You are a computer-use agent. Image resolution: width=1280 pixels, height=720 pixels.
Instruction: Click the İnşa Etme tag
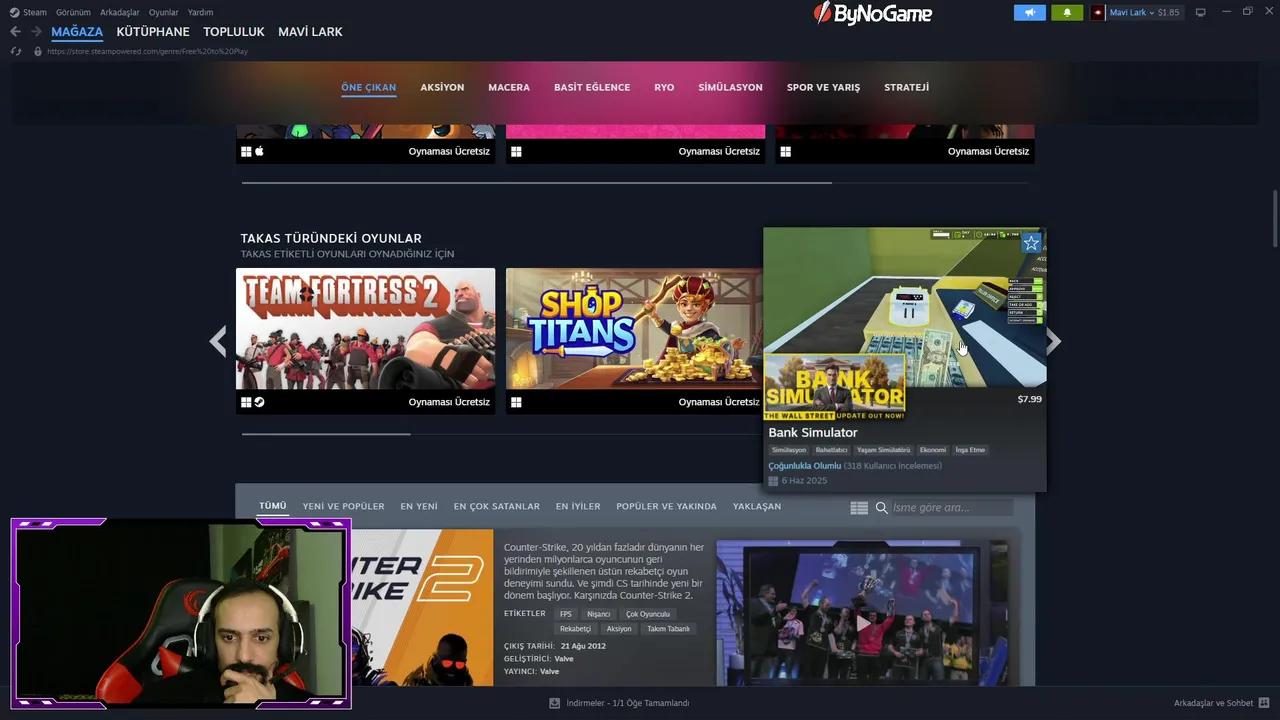970,450
